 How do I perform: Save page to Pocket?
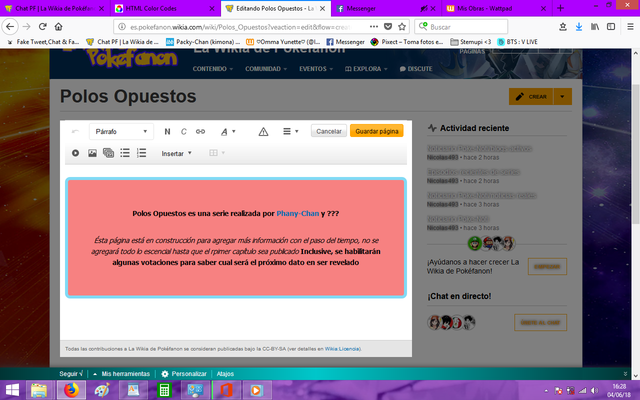click(x=388, y=27)
